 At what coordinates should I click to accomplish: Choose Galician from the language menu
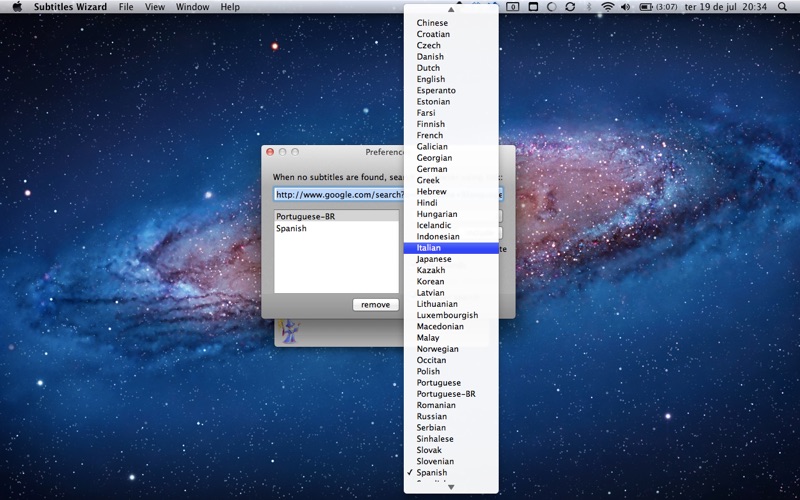[451, 146]
